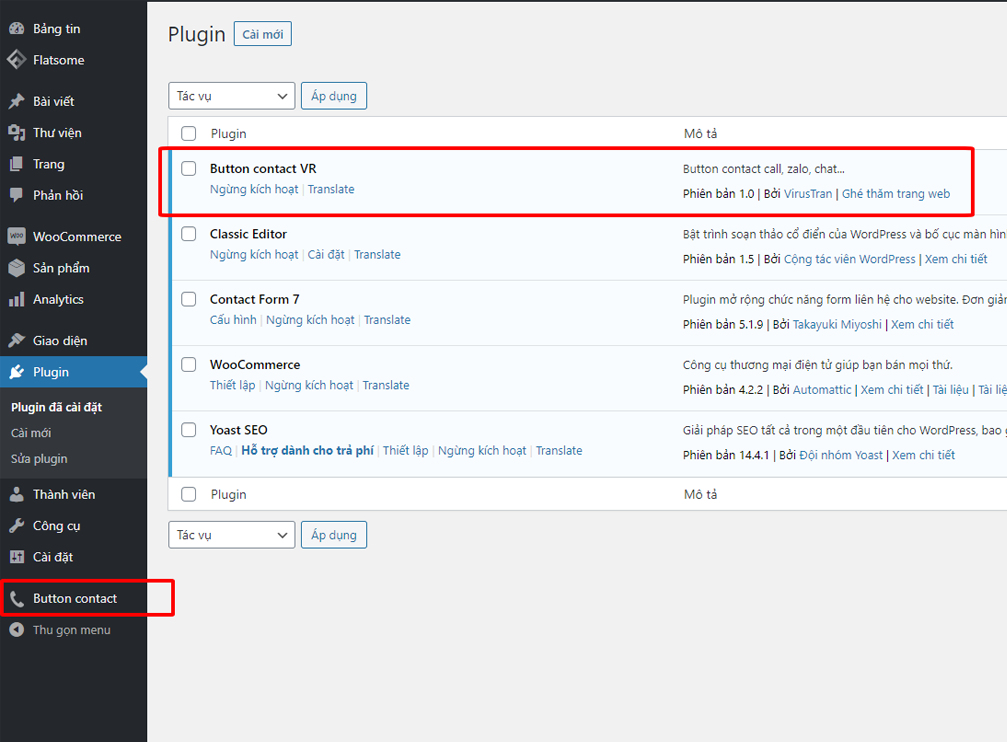
Task: Open the Cài mới submenu item
Action: coord(31,433)
